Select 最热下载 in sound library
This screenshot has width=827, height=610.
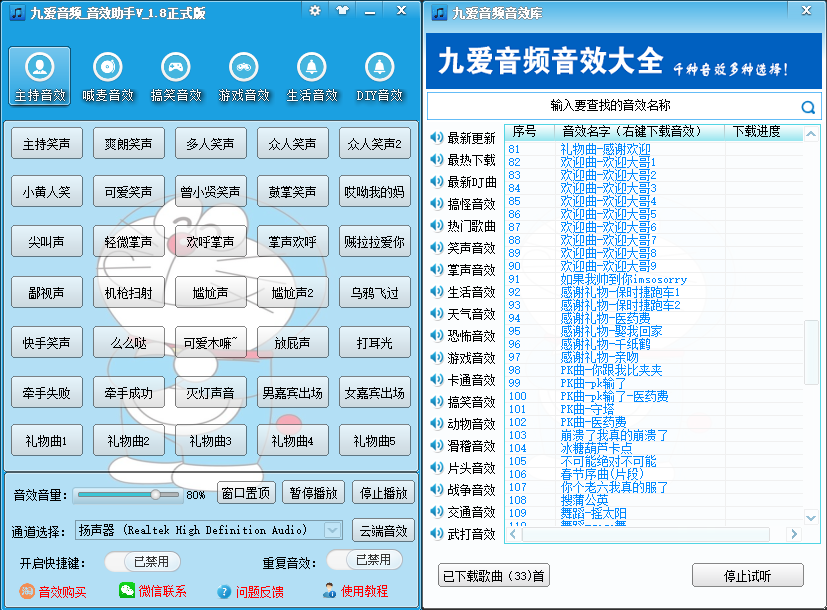(463, 160)
